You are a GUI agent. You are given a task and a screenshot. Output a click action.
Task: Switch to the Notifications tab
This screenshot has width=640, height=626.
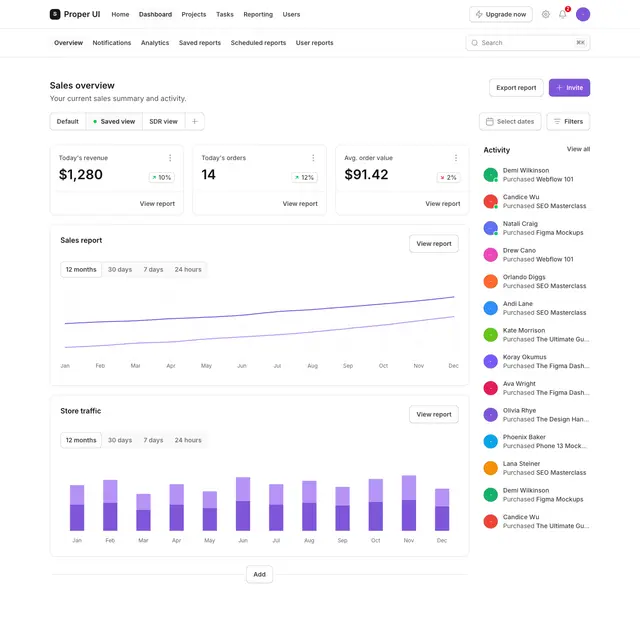(112, 42)
